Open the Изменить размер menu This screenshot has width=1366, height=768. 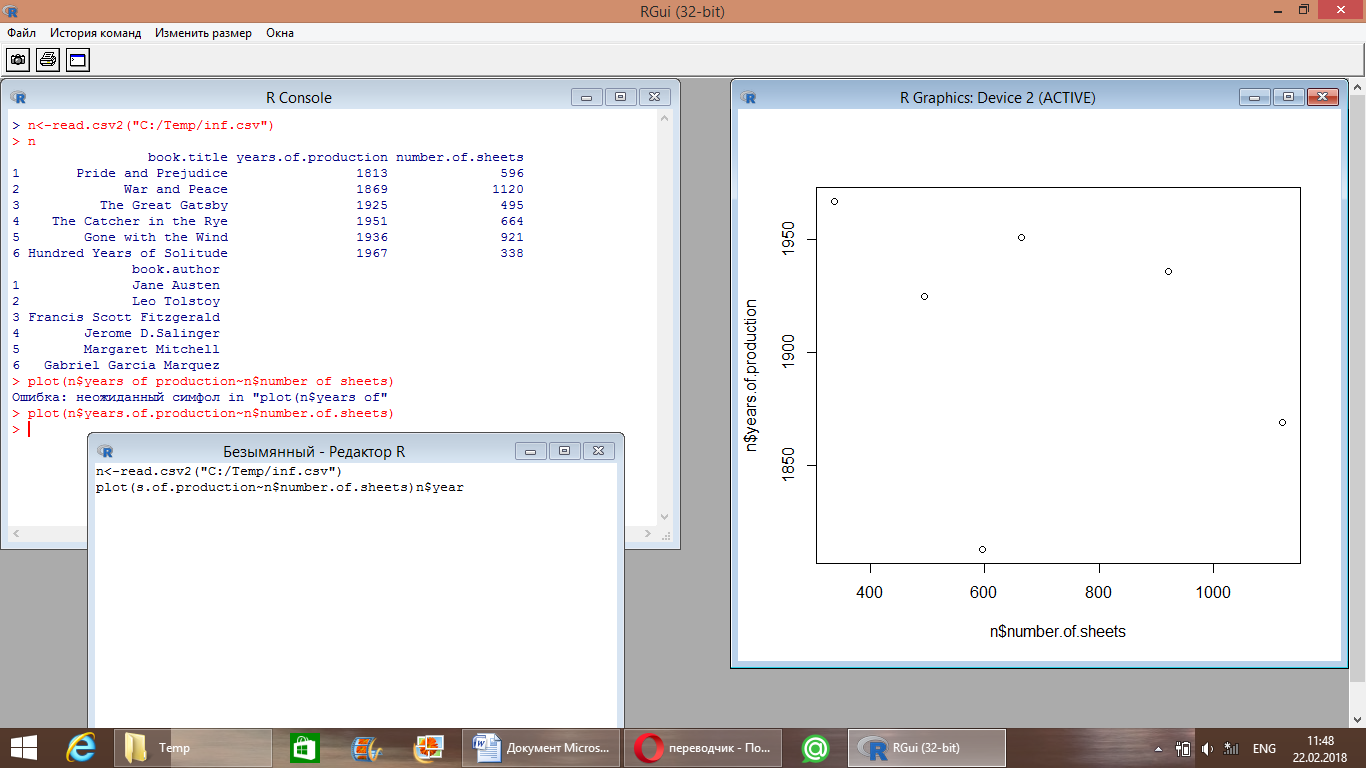click(203, 33)
